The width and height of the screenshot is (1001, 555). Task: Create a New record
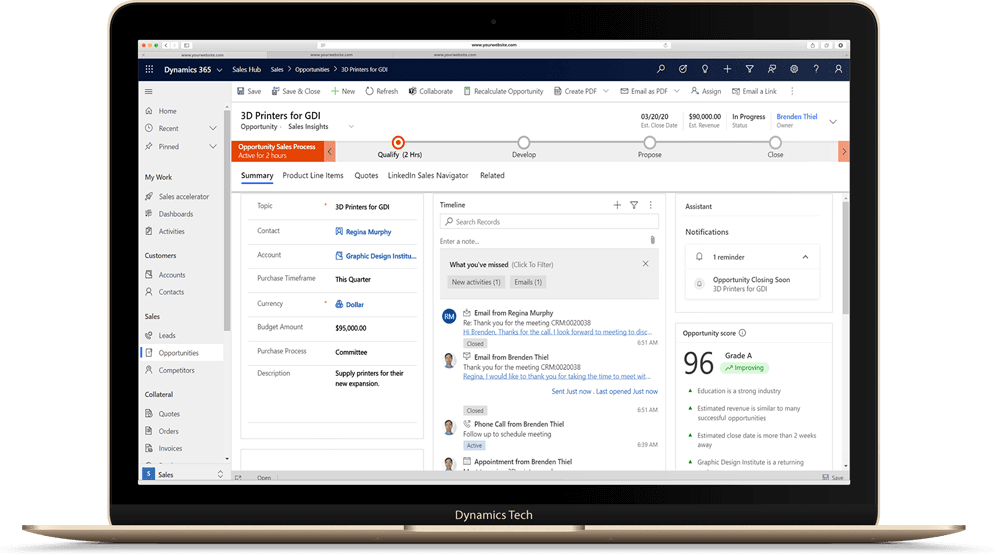343,91
